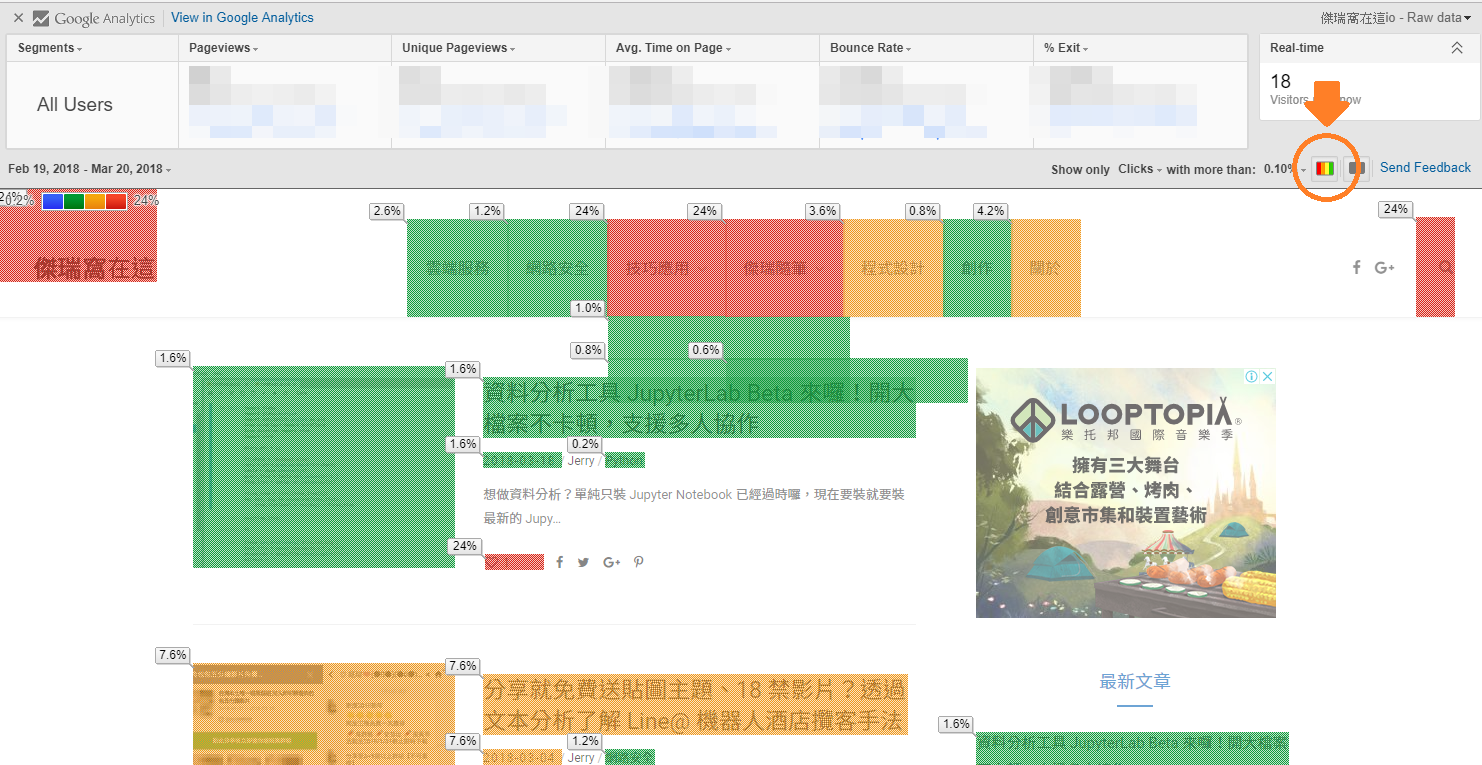Click the ad info icon on Looptopia banner
This screenshot has height=765, width=1482.
tap(1251, 377)
